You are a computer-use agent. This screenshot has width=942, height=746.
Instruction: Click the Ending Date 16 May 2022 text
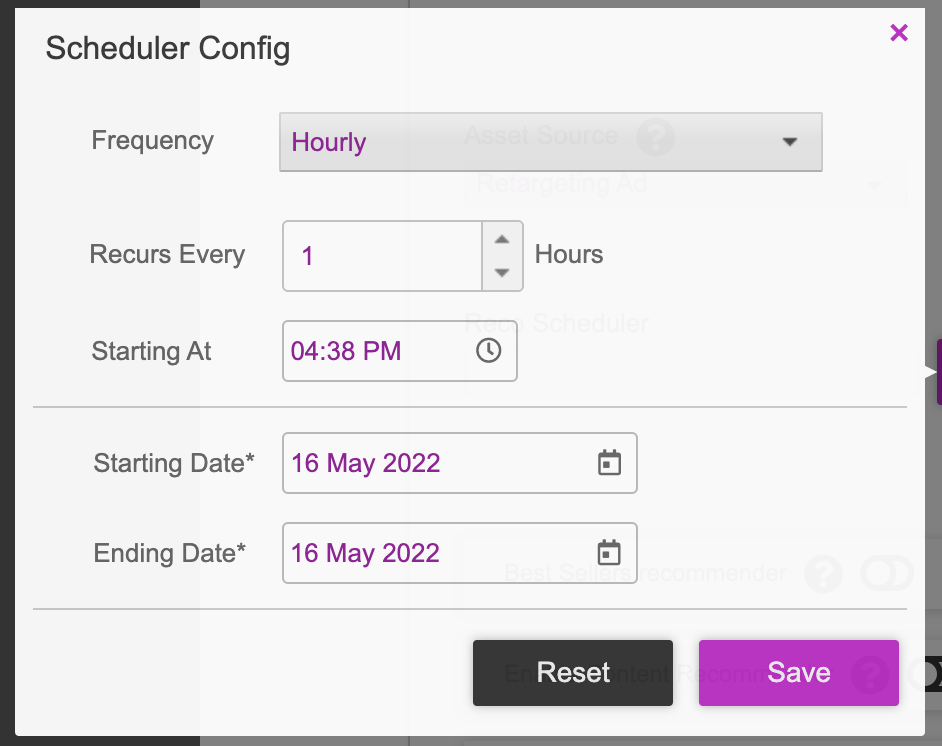pyautogui.click(x=365, y=553)
